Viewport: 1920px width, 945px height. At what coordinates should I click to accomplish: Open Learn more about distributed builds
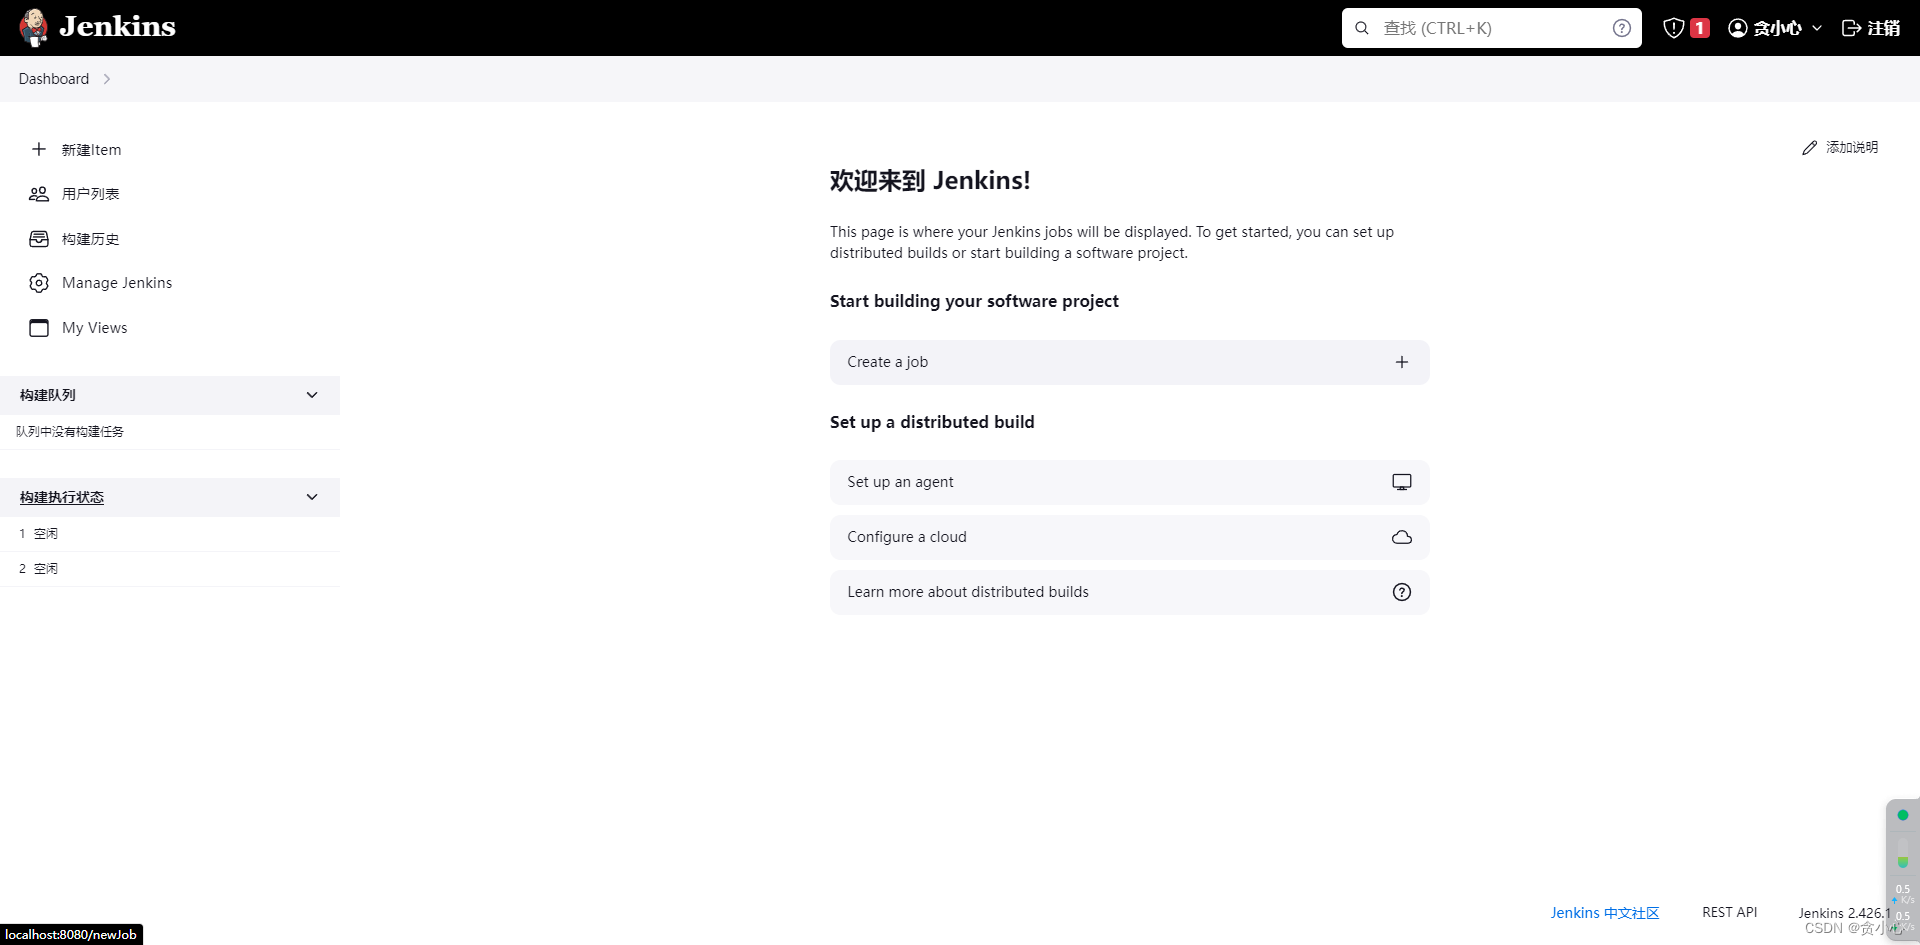1130,592
